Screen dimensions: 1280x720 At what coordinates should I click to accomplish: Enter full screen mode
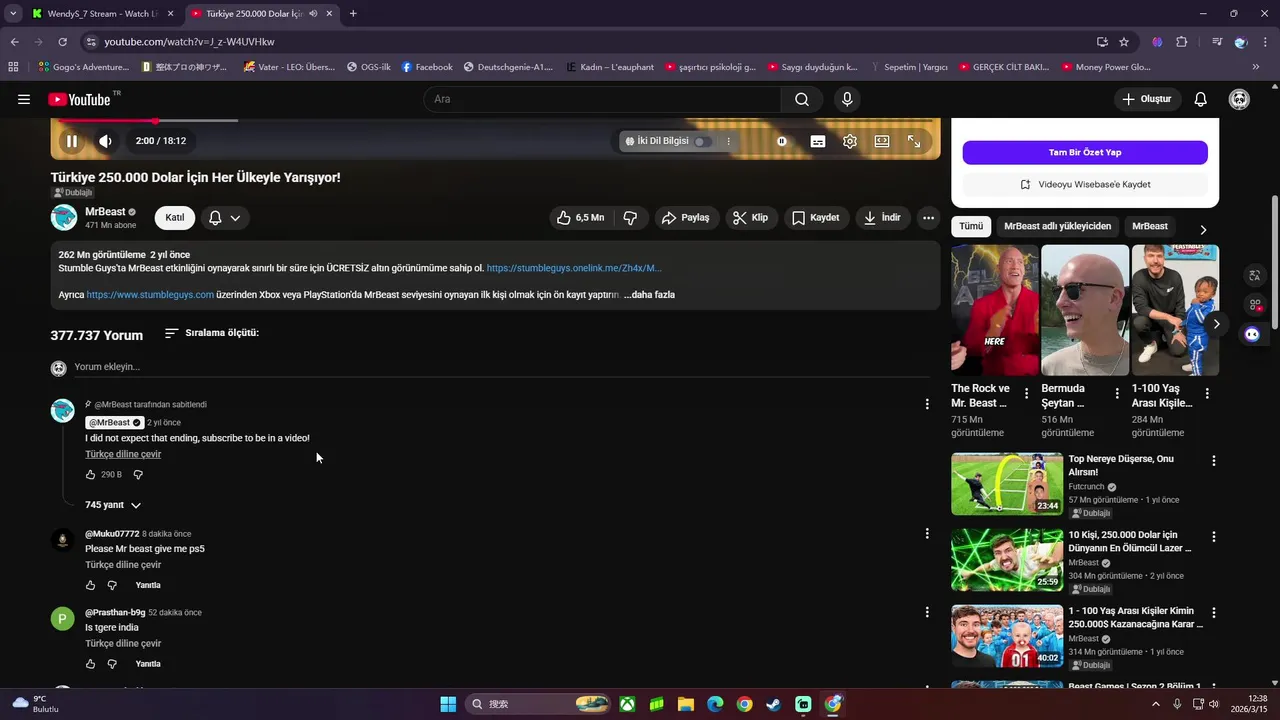coord(914,141)
